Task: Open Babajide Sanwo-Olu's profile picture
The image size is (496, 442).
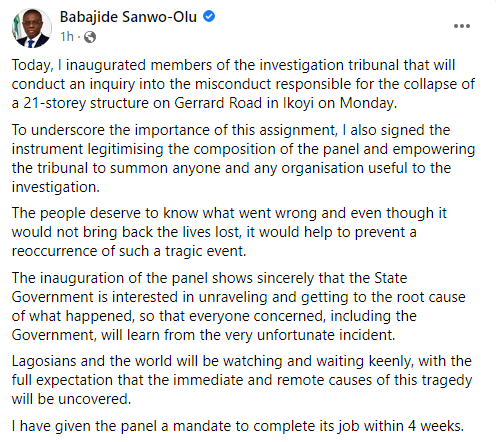Action: point(32,28)
